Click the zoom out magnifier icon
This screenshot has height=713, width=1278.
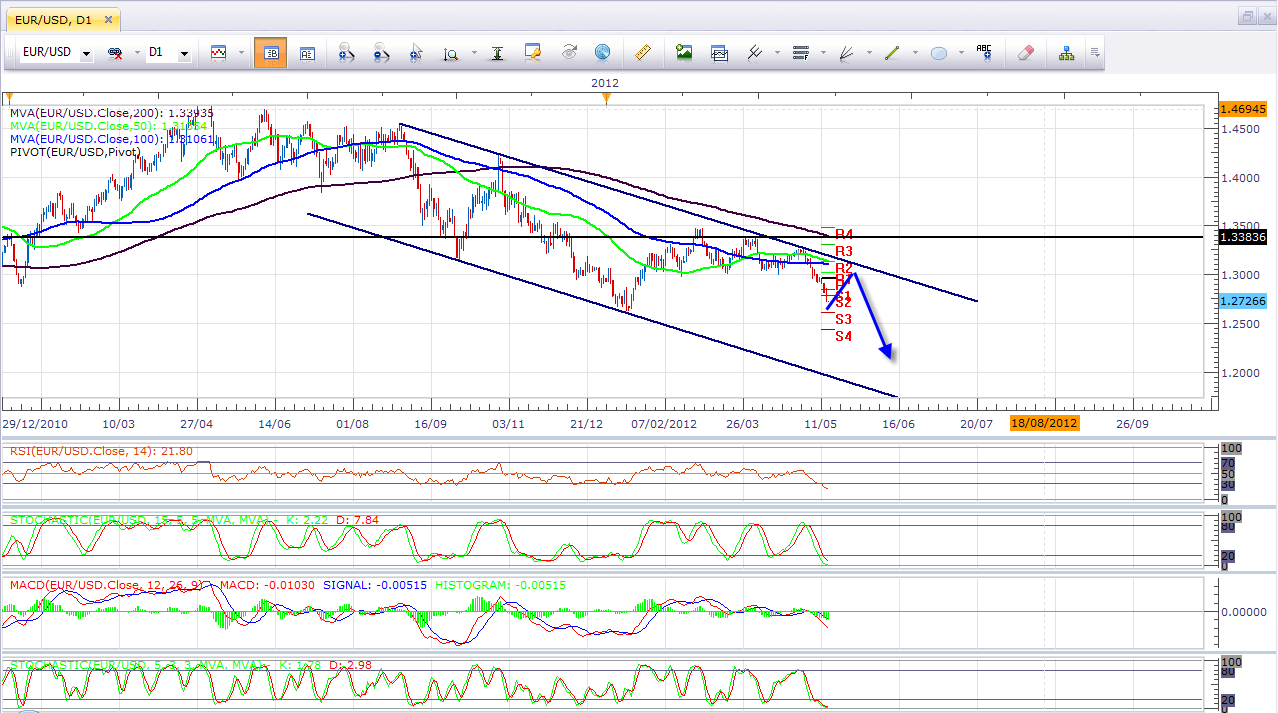coord(381,53)
